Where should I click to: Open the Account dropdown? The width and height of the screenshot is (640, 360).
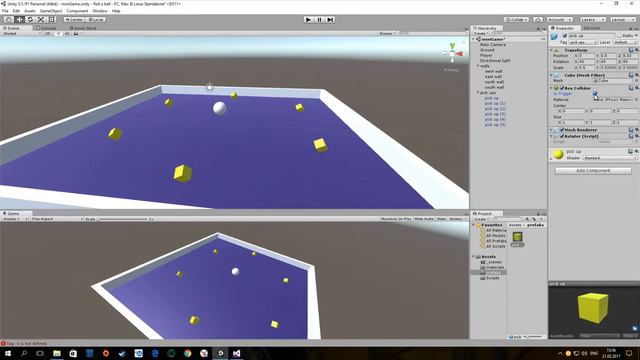point(560,20)
